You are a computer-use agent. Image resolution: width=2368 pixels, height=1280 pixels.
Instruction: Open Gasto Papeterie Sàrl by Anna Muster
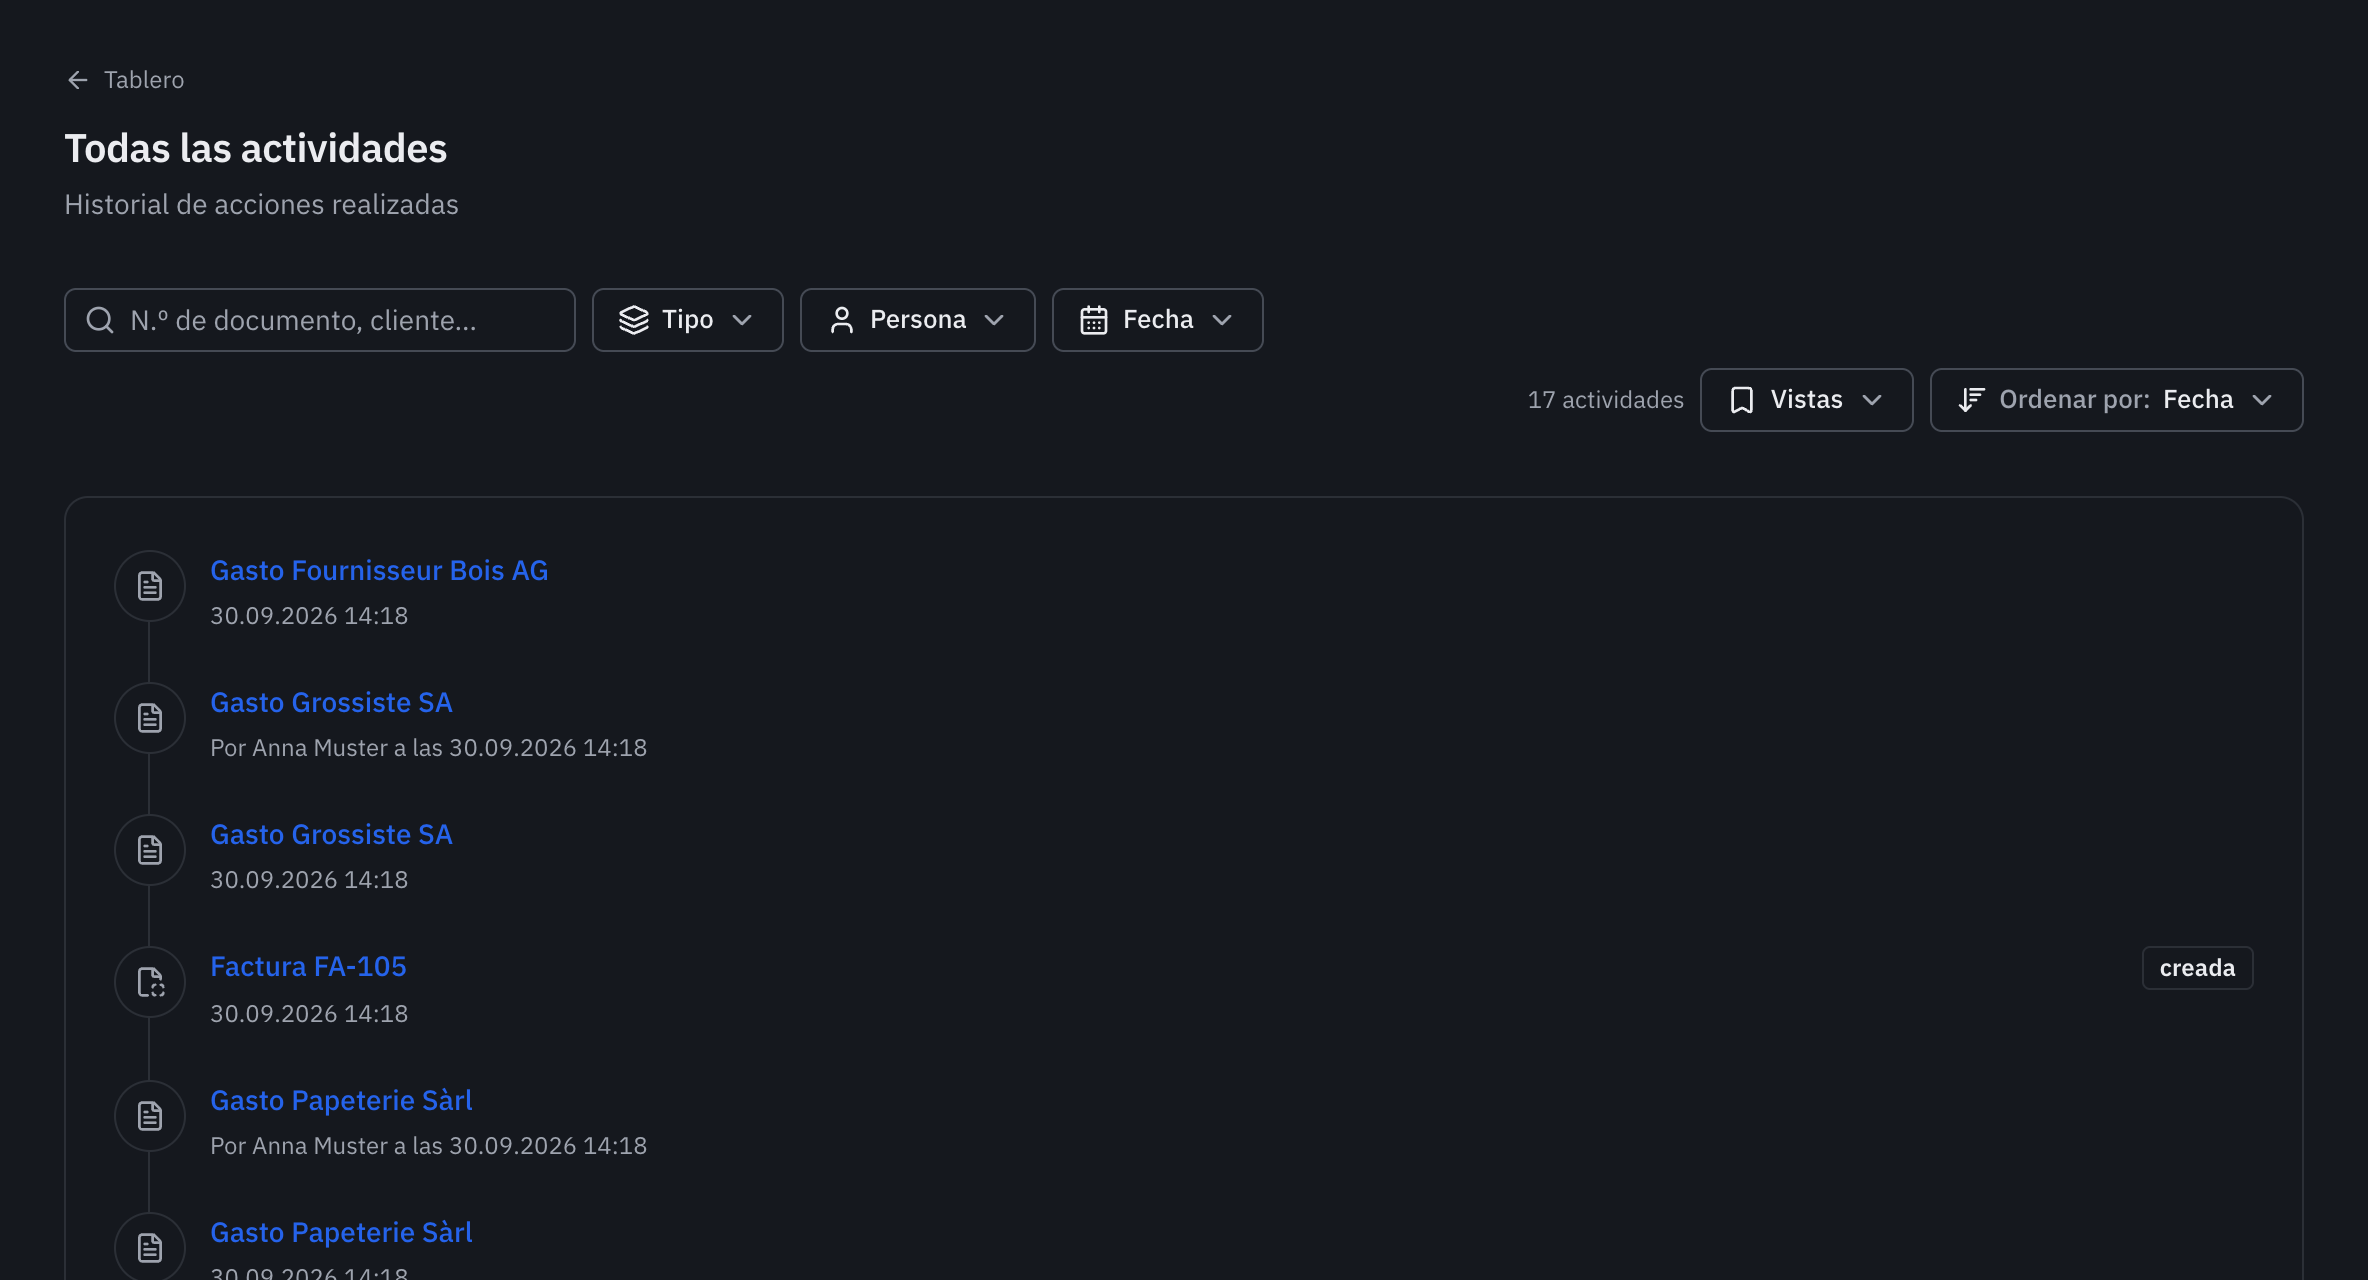click(341, 1100)
